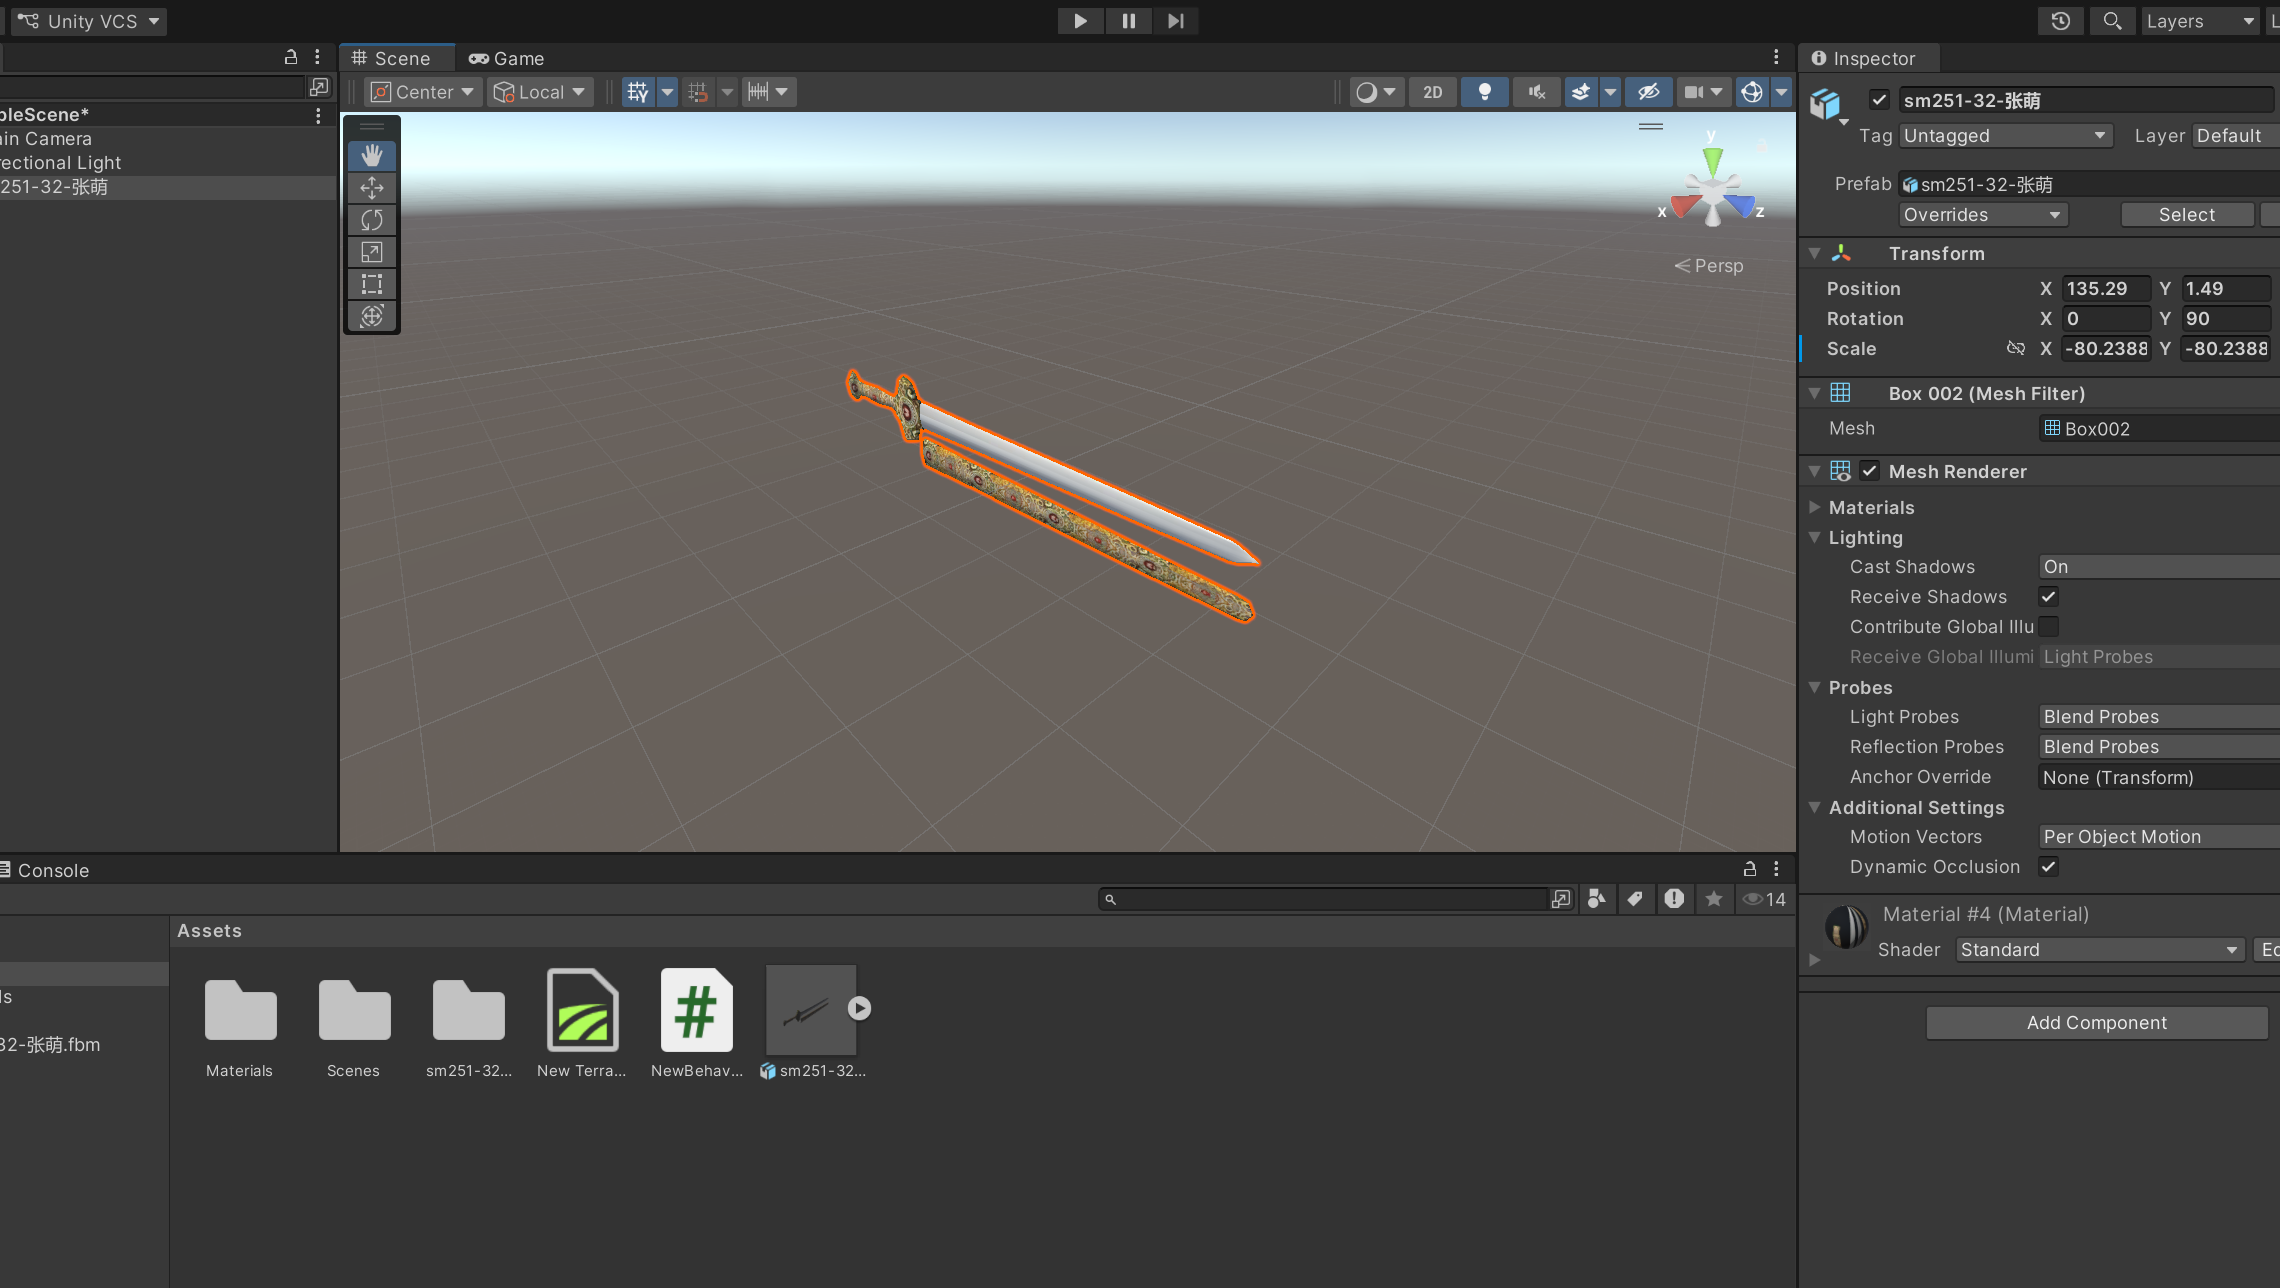This screenshot has width=2280, height=1288.
Task: Collapse the Lighting section
Action: pyautogui.click(x=1814, y=537)
